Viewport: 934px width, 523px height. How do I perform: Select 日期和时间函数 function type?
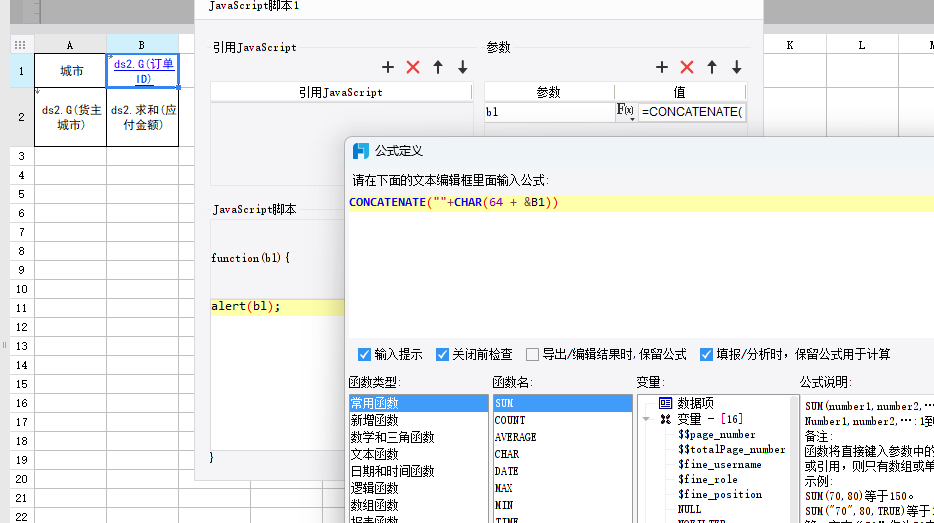418,471
